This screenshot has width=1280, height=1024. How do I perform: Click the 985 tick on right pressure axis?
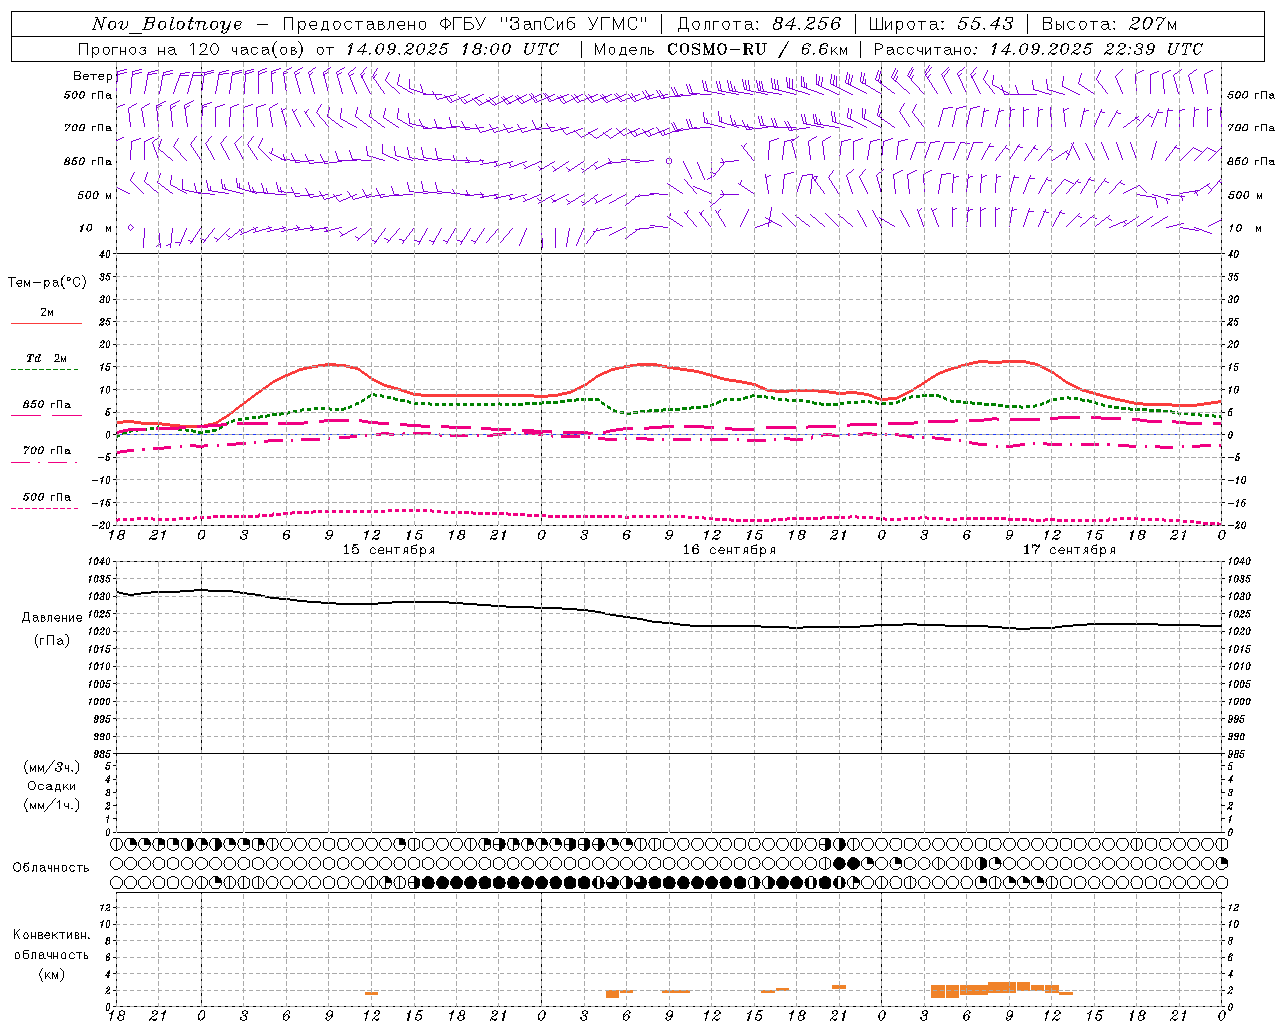coord(1238,753)
